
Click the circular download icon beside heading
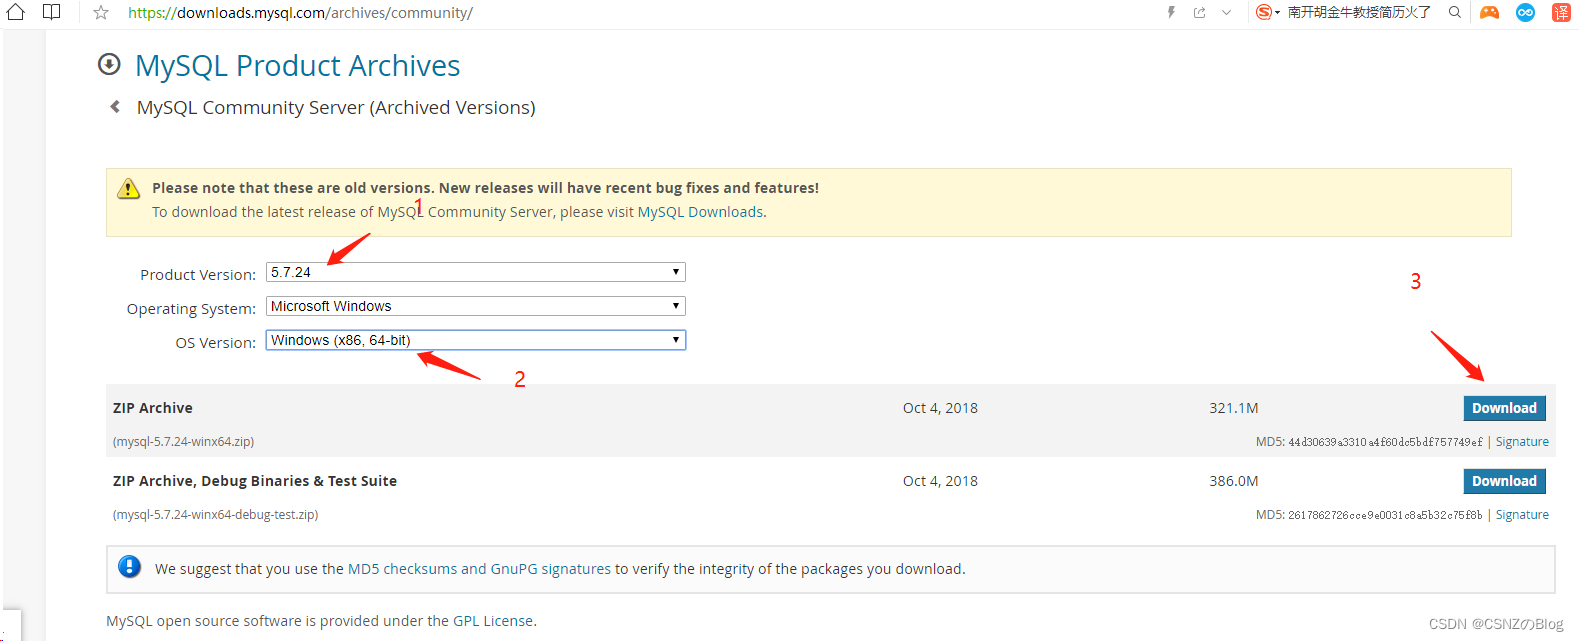pyautogui.click(x=109, y=65)
